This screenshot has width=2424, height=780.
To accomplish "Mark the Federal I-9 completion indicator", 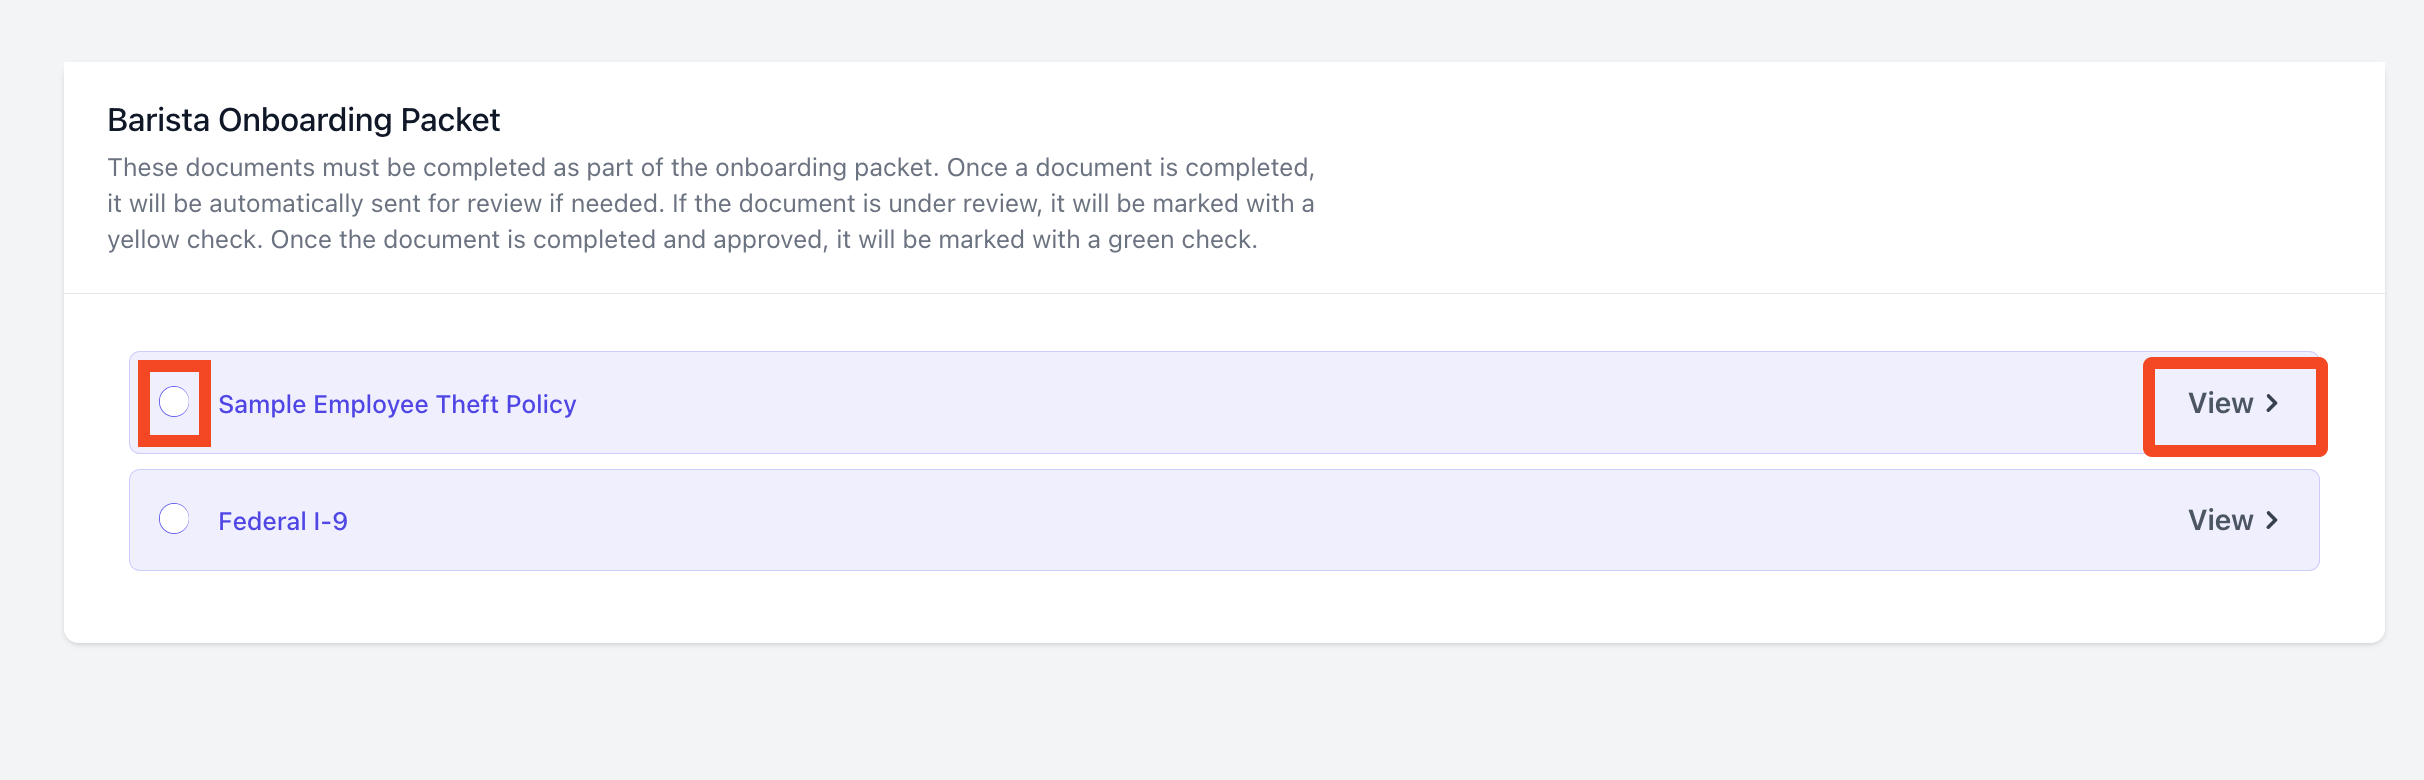I will pos(174,519).
